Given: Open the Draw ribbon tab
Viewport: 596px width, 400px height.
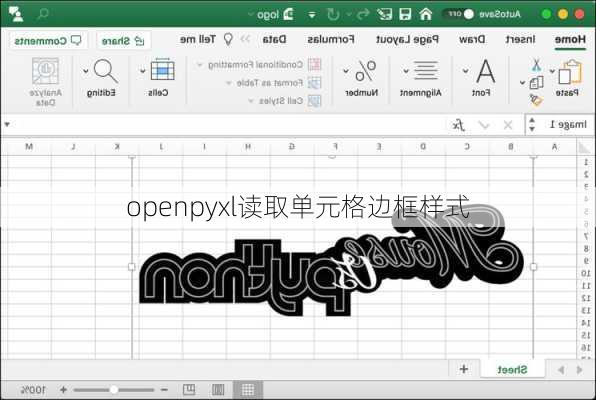Looking at the screenshot, I should tap(472, 39).
